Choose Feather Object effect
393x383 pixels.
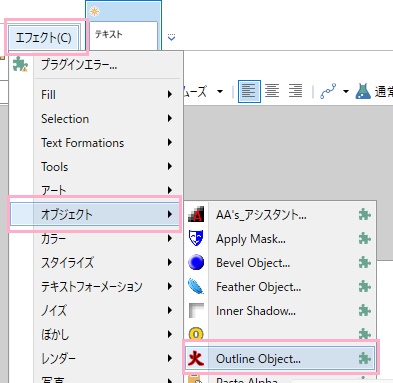[x=280, y=287]
